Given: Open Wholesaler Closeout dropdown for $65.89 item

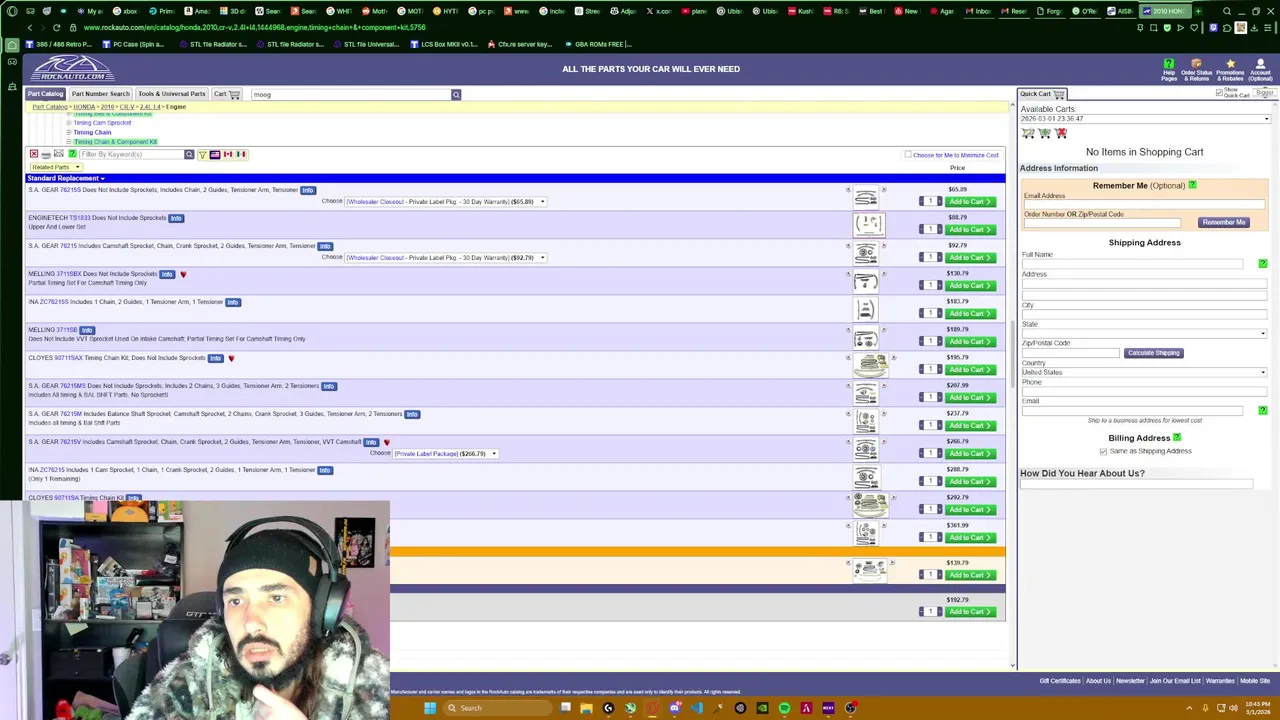Looking at the screenshot, I should (x=446, y=202).
